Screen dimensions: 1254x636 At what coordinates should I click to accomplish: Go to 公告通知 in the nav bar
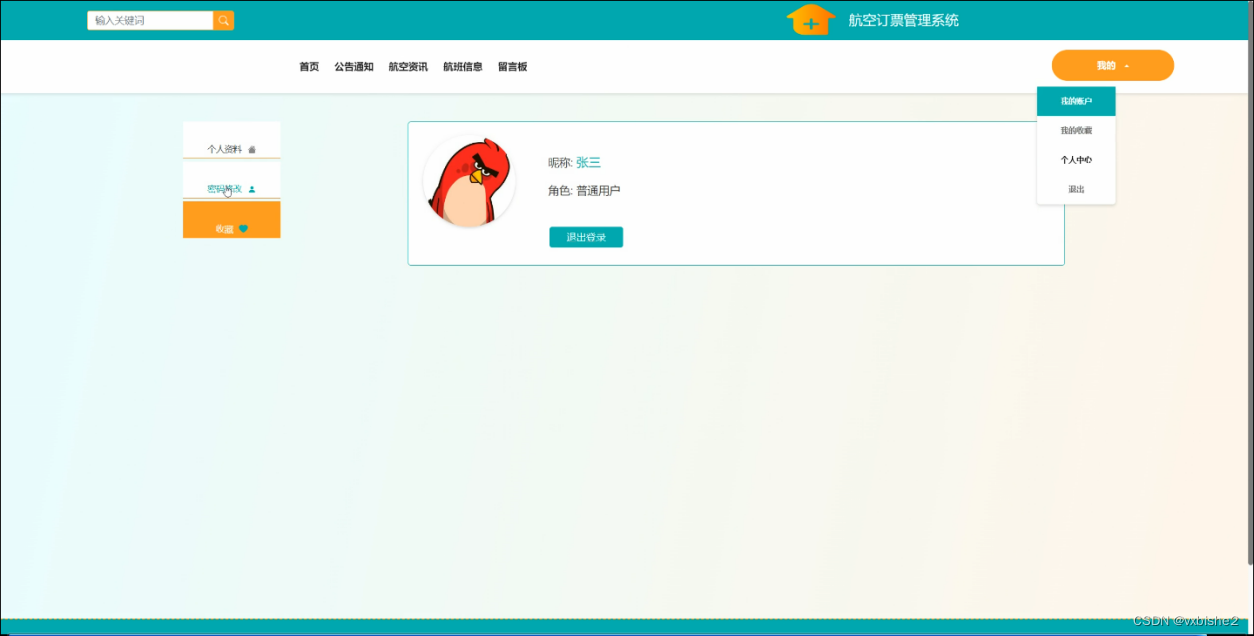pos(354,67)
